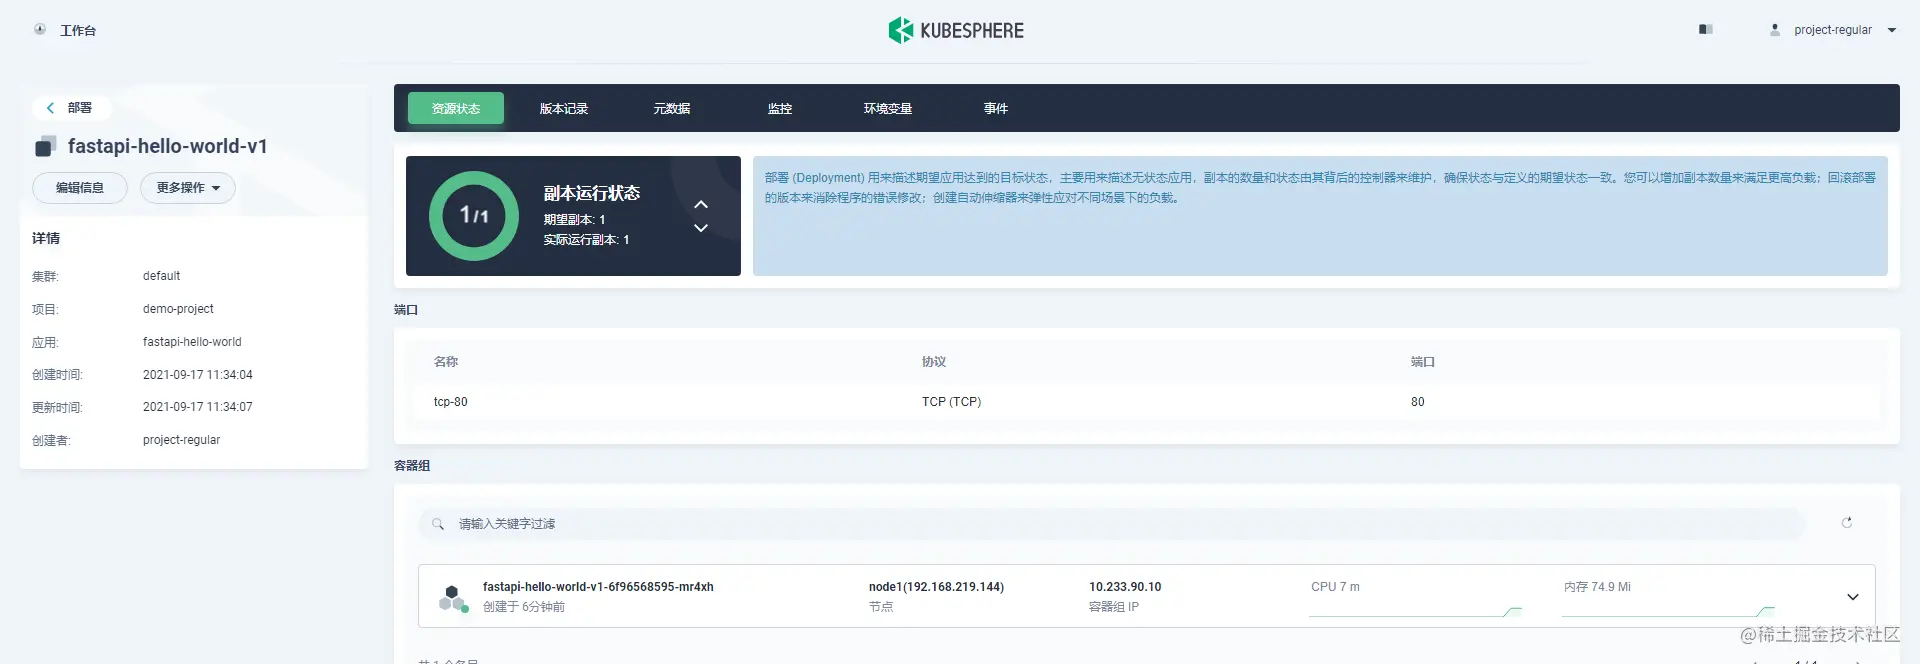Click the tcp-80 port name

pos(451,402)
